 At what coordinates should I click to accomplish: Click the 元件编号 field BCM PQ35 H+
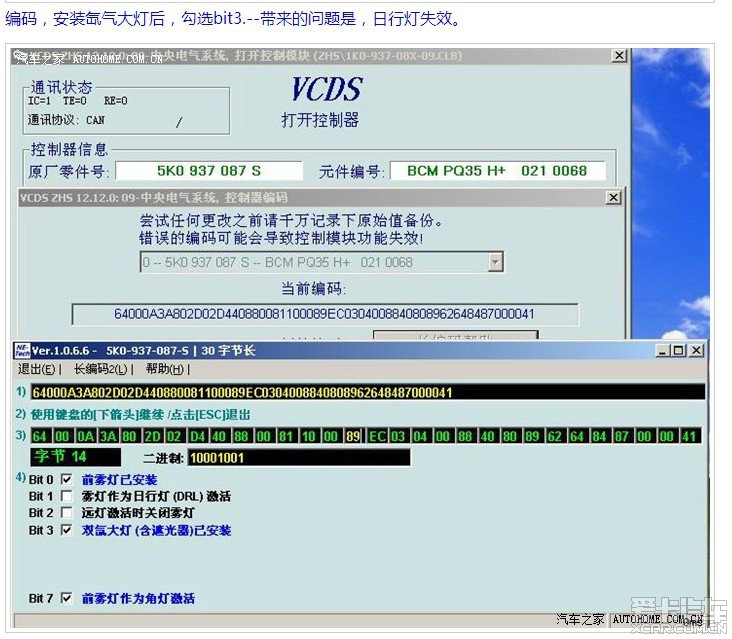(x=498, y=171)
